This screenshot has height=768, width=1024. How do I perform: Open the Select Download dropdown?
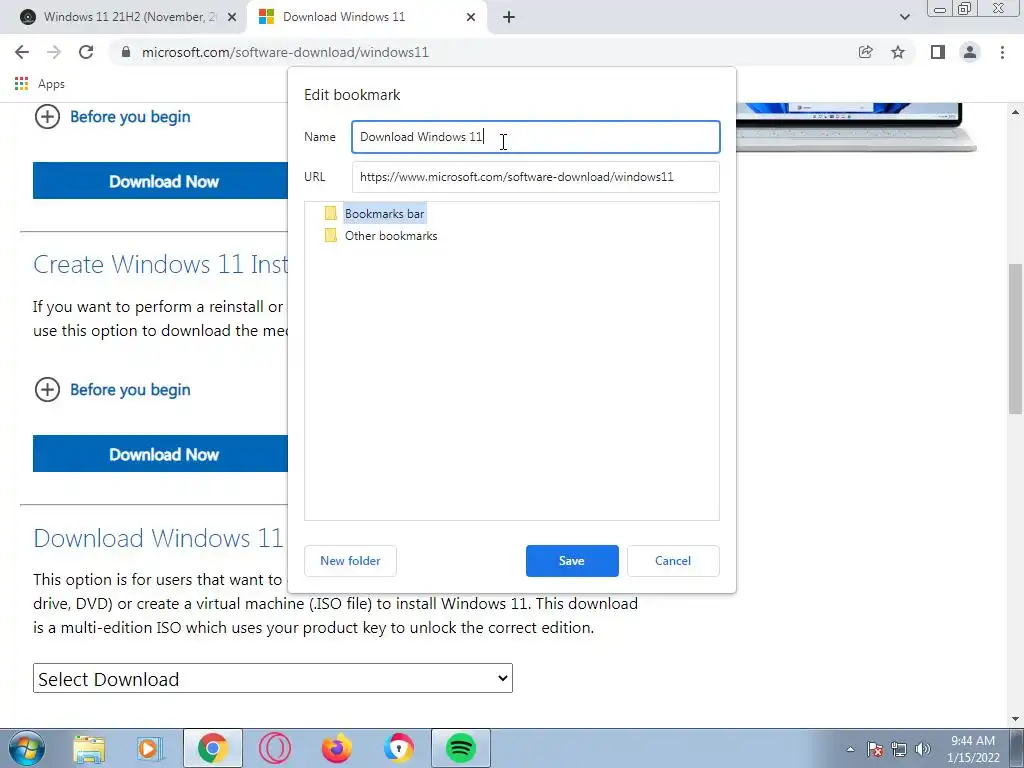[273, 679]
